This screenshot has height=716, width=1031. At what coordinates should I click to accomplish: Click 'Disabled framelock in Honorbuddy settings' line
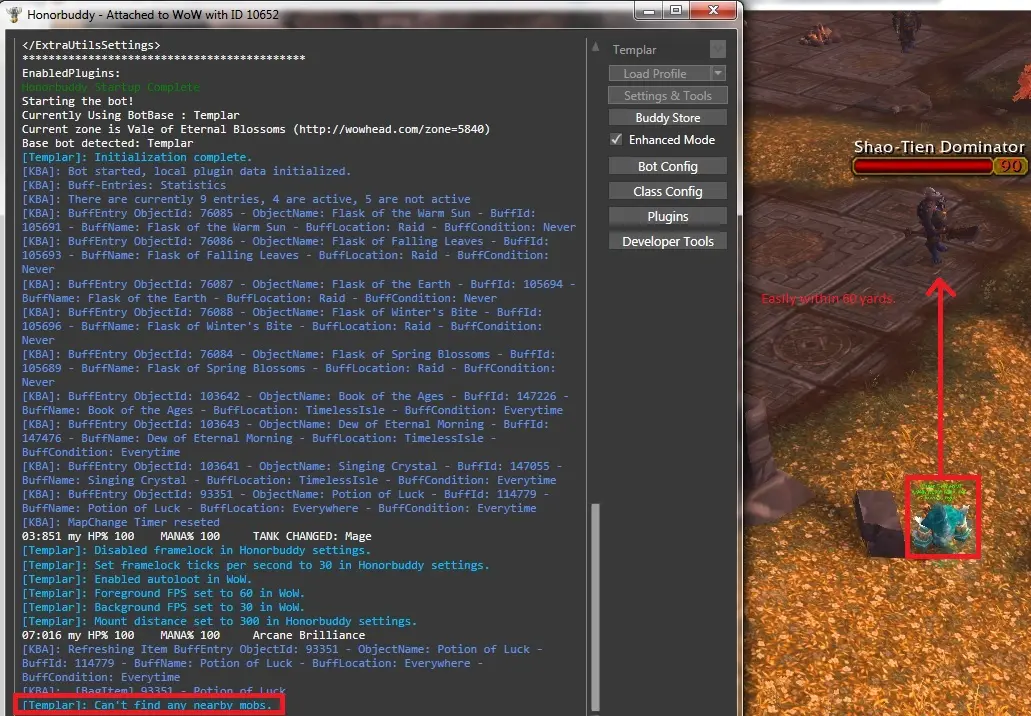(196, 550)
